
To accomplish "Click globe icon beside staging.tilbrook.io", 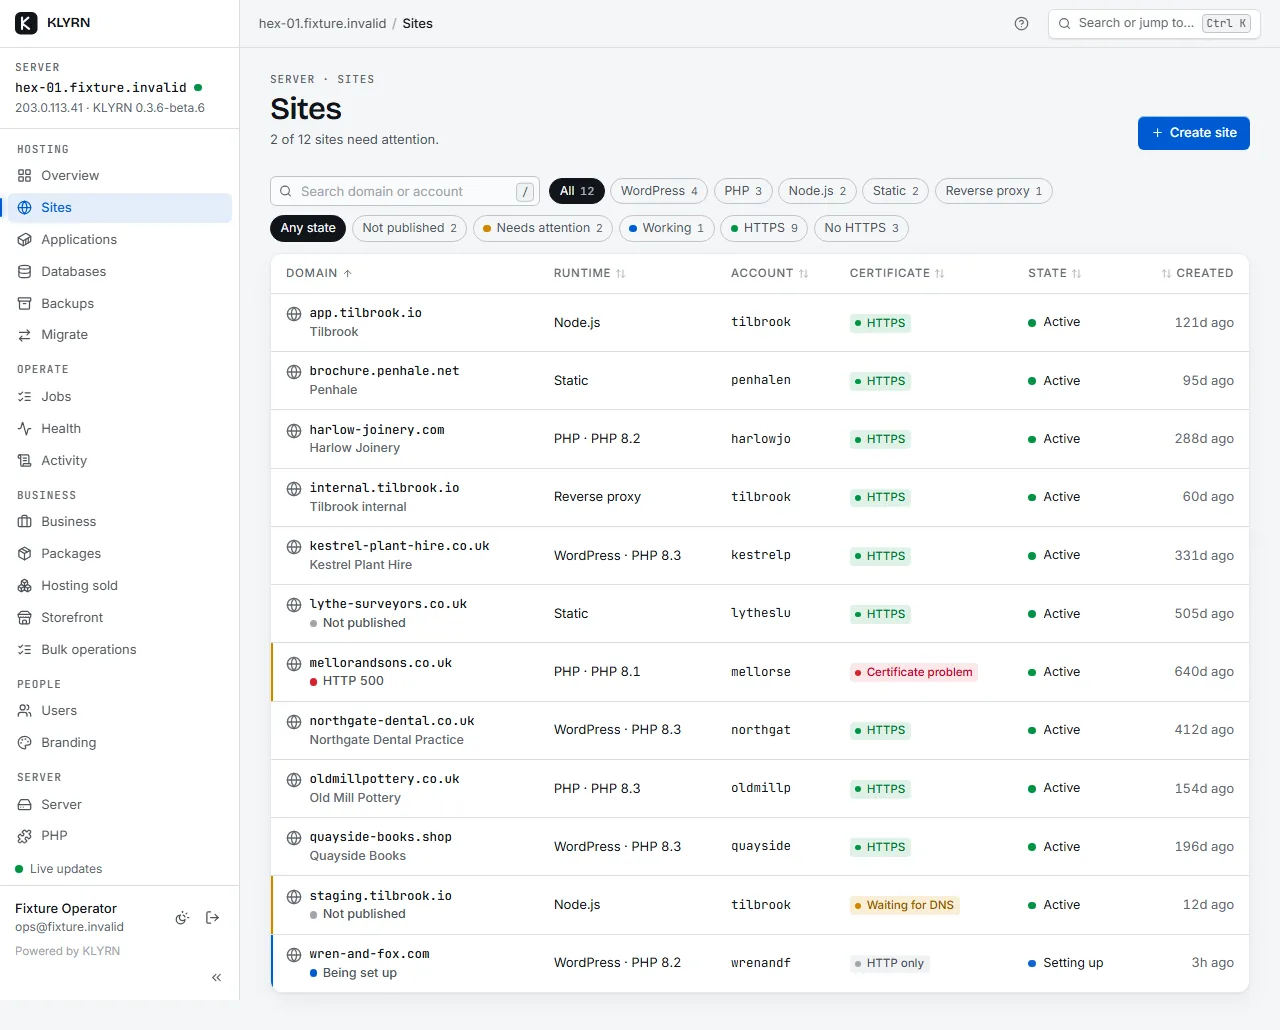I will [x=294, y=897].
